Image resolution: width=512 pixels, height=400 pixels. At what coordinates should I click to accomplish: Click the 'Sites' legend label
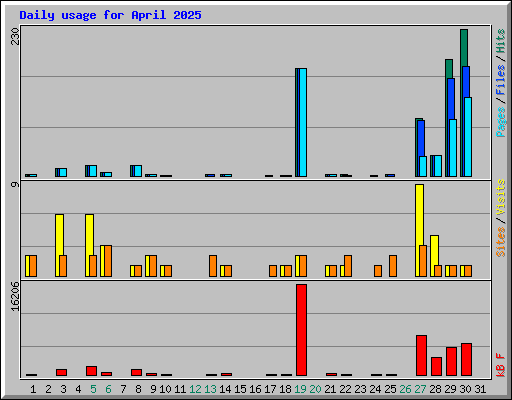tap(501, 242)
